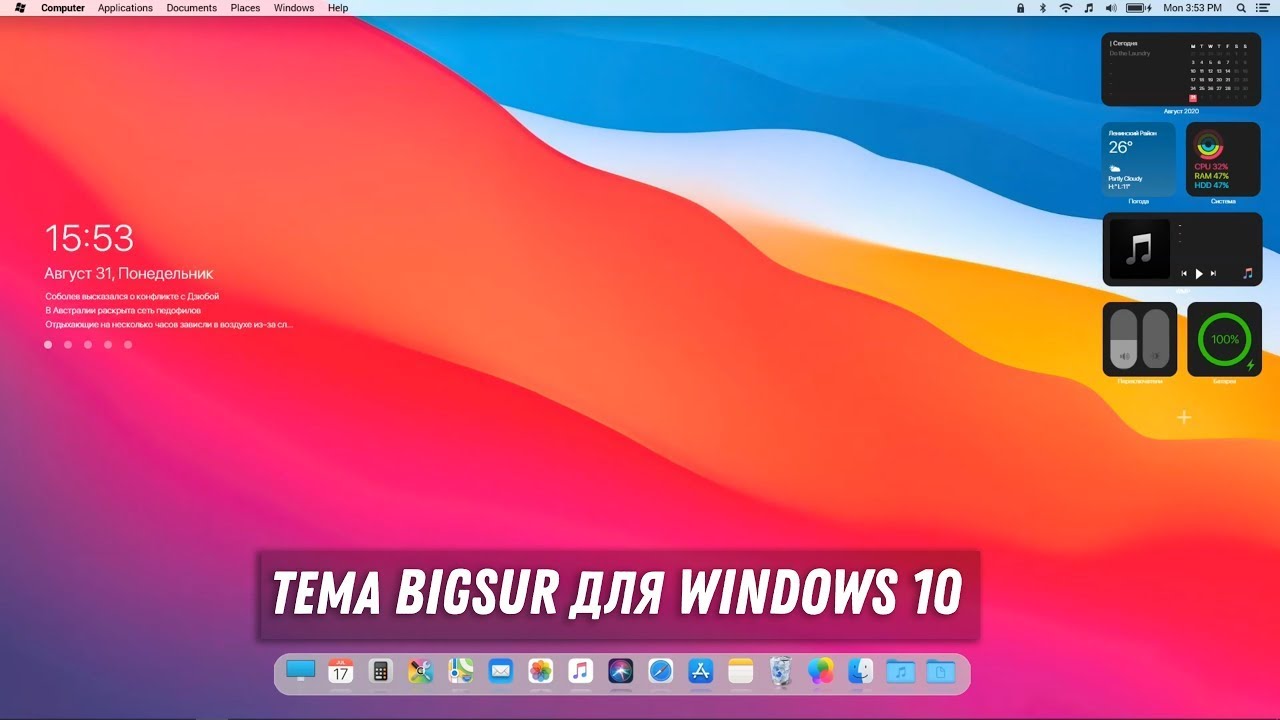Click the date 'Август 31, Понедельник'

point(129,273)
